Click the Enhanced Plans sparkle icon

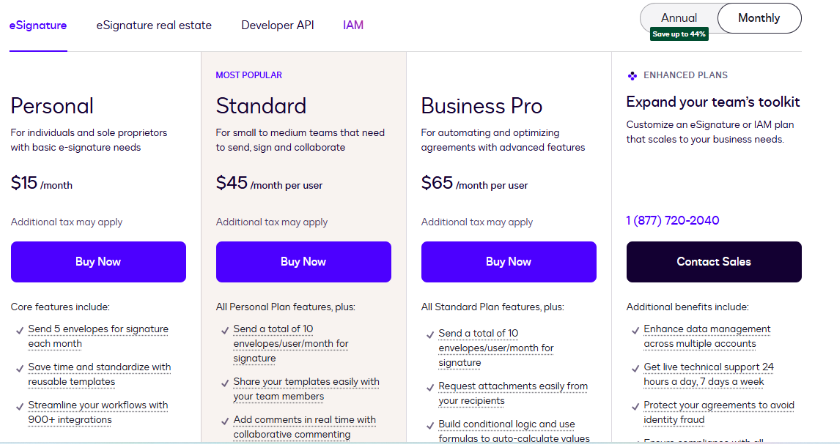pyautogui.click(x=632, y=75)
